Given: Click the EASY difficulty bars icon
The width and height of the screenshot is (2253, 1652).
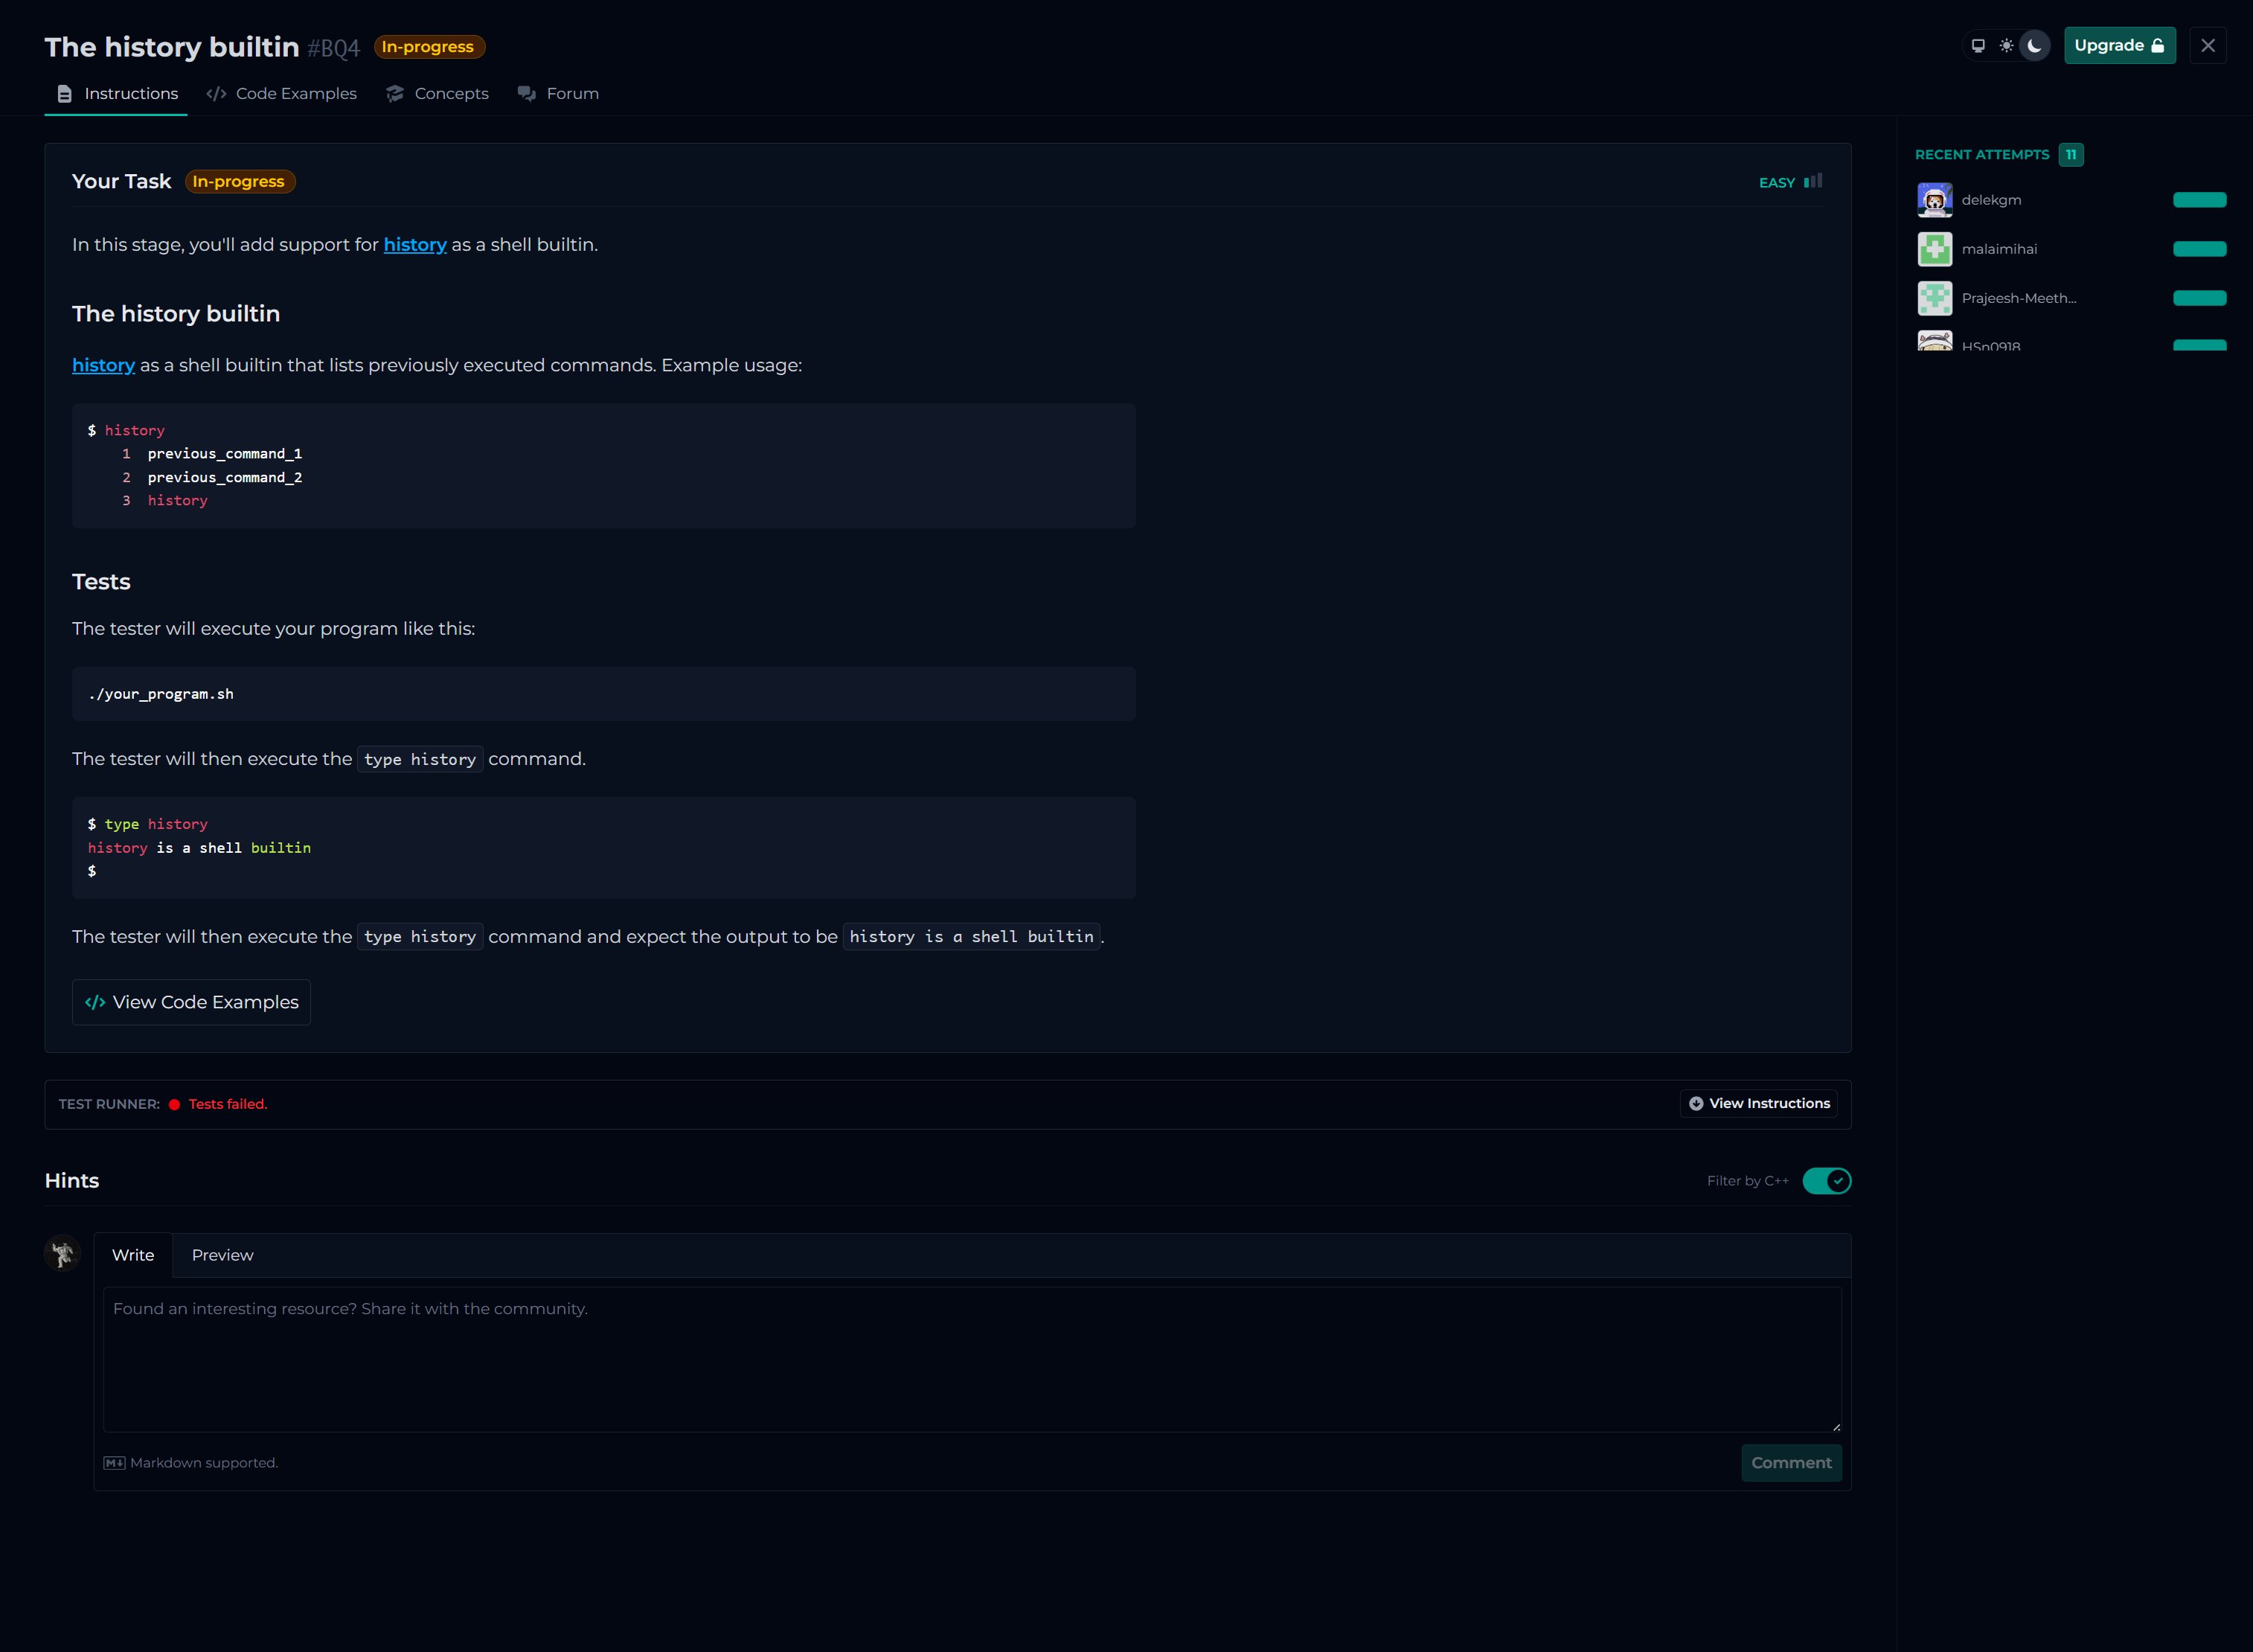Looking at the screenshot, I should point(1813,182).
